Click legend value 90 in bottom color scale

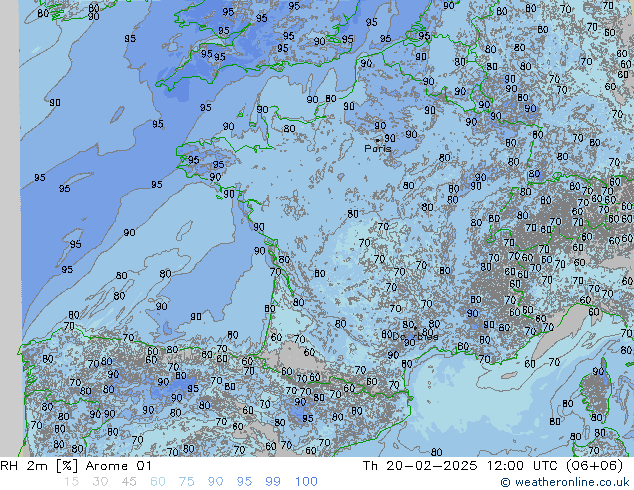click(x=216, y=482)
